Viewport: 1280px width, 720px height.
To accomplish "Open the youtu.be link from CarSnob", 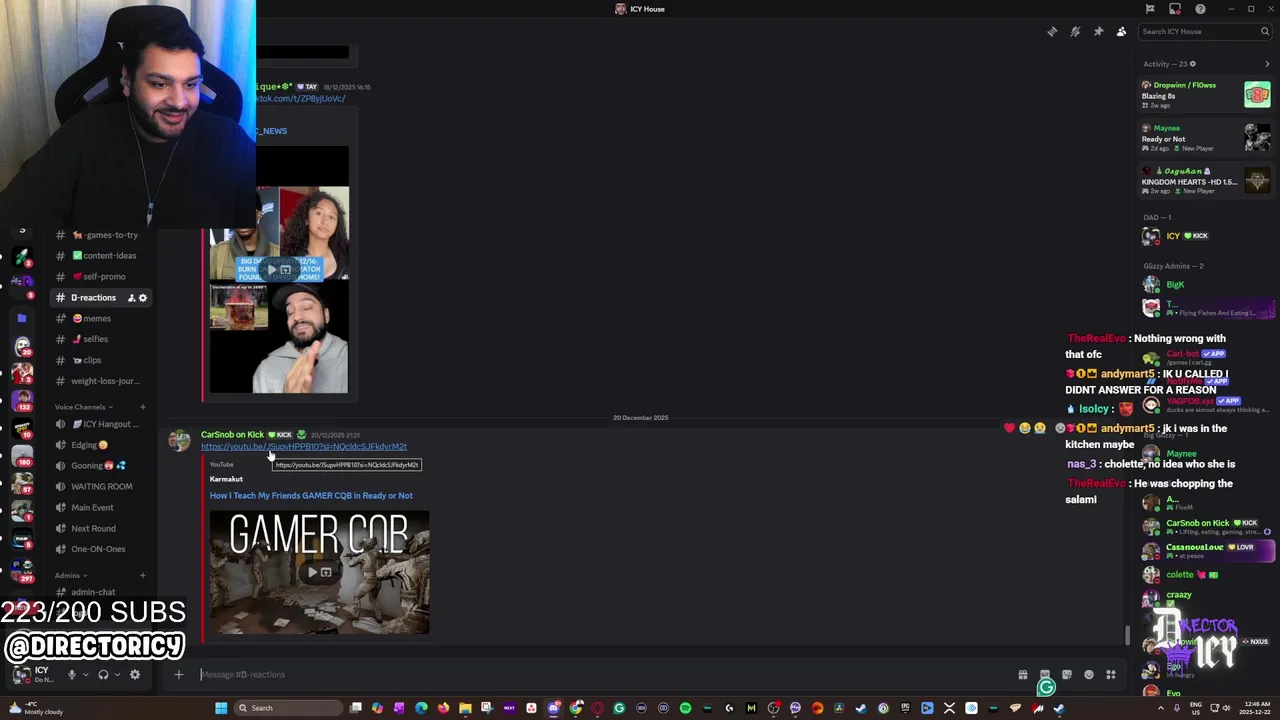I will click(304, 447).
